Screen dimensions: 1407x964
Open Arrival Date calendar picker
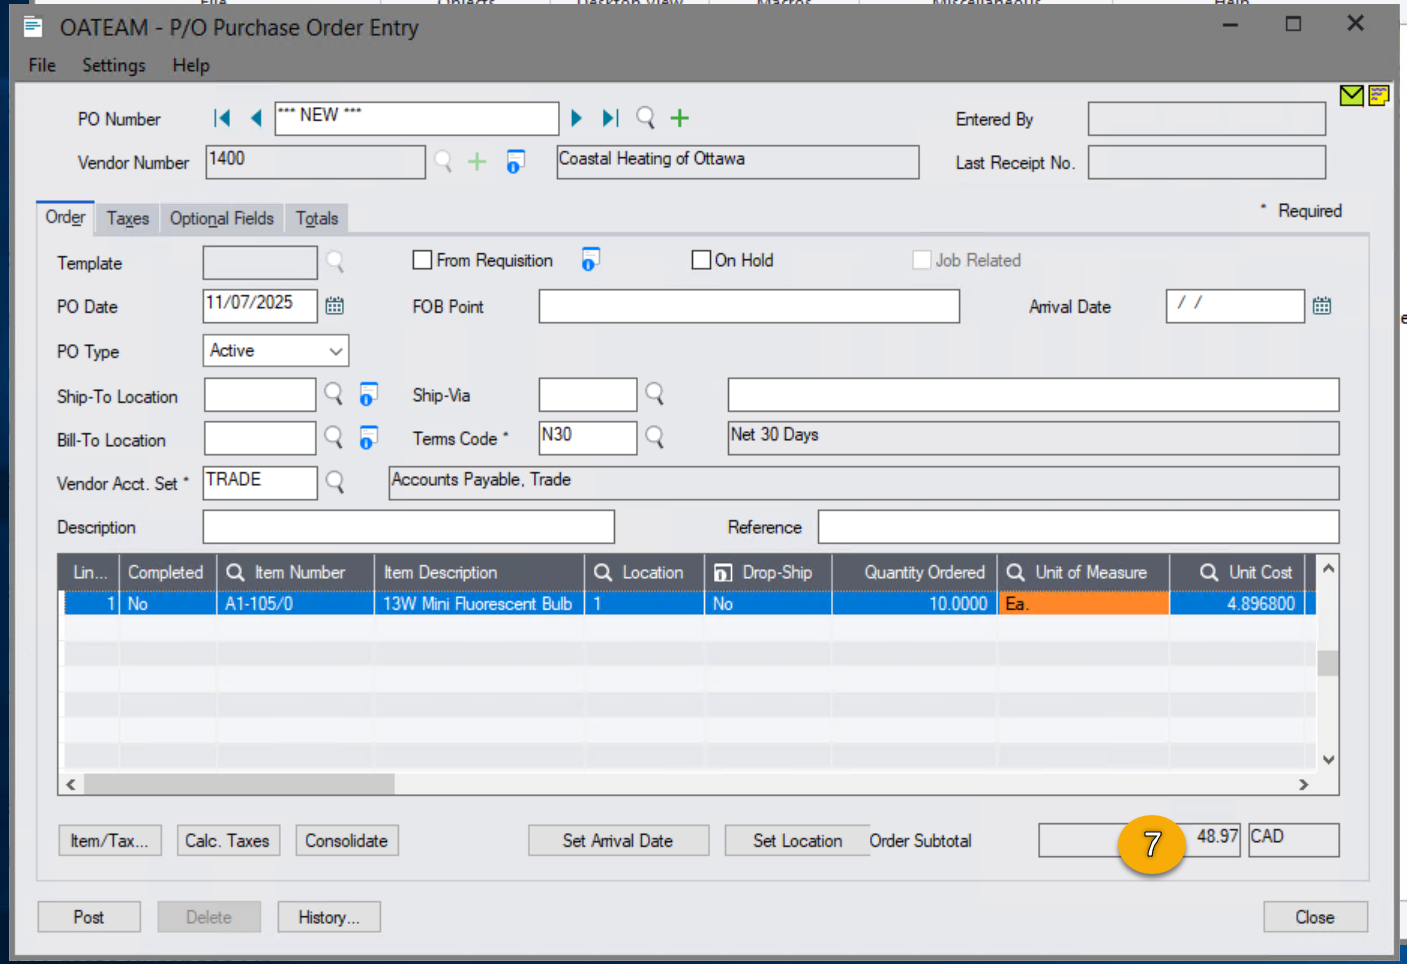(x=1322, y=306)
